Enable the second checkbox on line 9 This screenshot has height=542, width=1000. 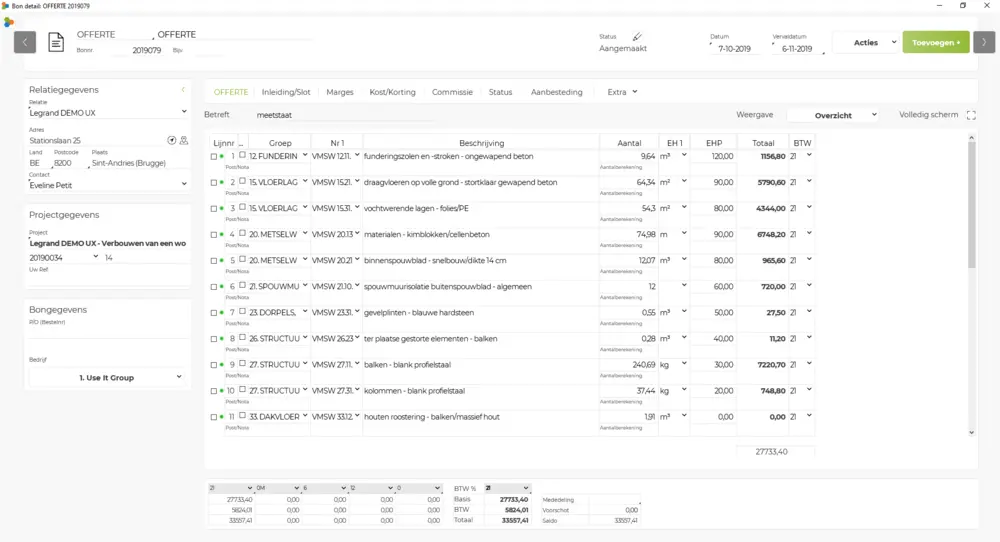[242, 363]
